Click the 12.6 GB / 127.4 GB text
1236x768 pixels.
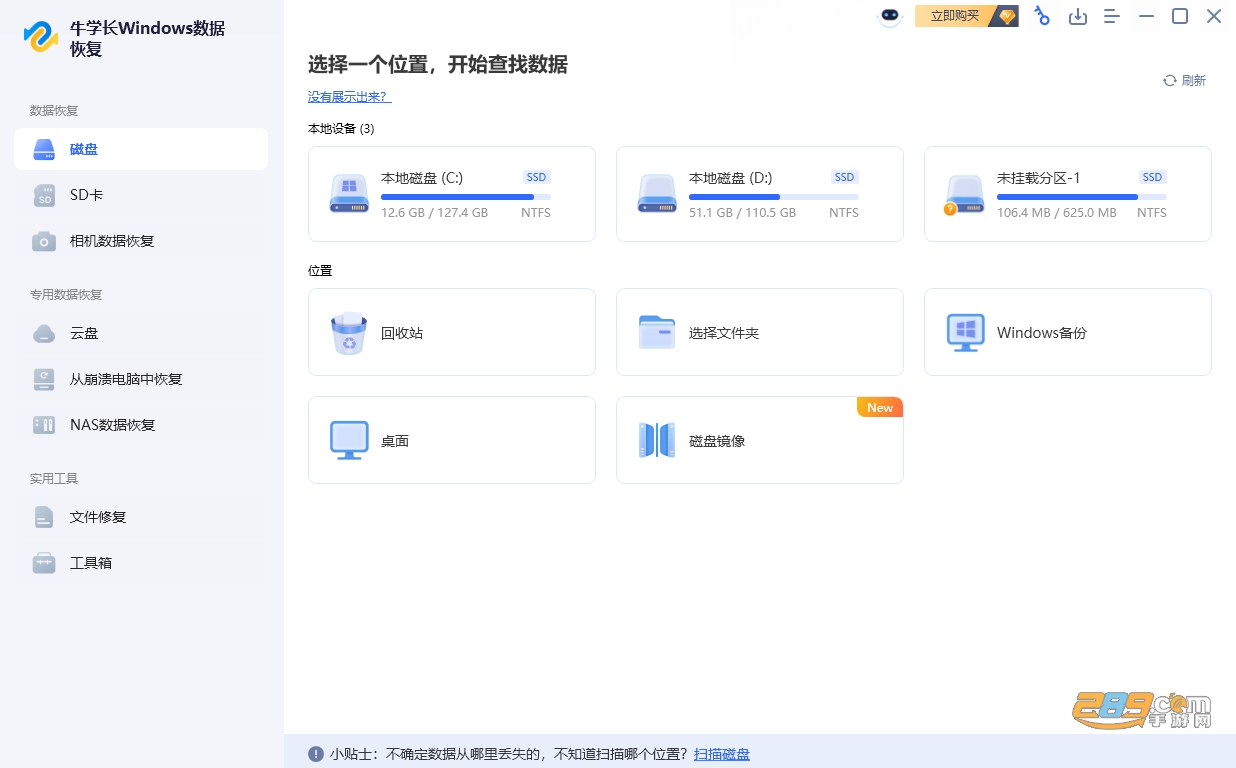(434, 213)
